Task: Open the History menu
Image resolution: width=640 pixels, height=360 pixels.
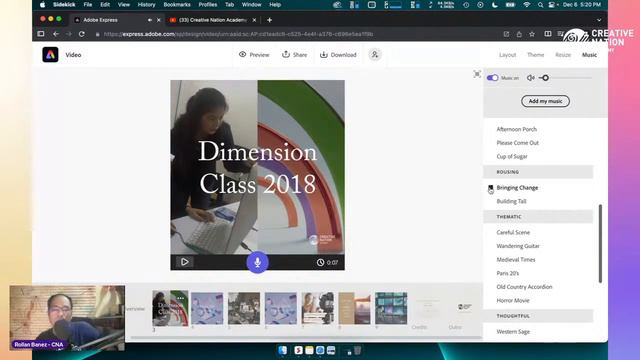Action: point(146,5)
